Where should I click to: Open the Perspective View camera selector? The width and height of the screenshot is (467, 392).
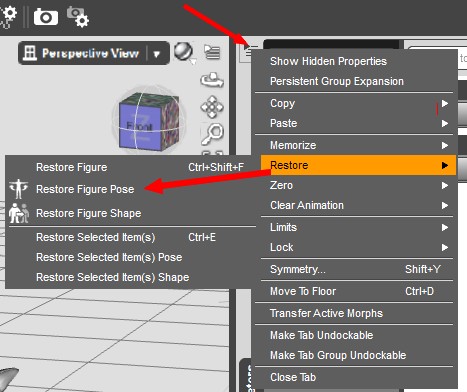point(94,53)
